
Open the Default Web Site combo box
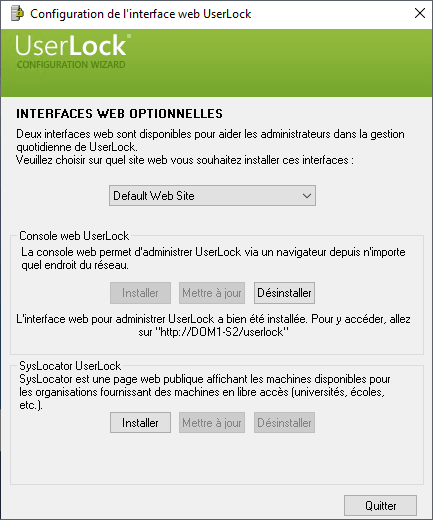tap(212, 196)
